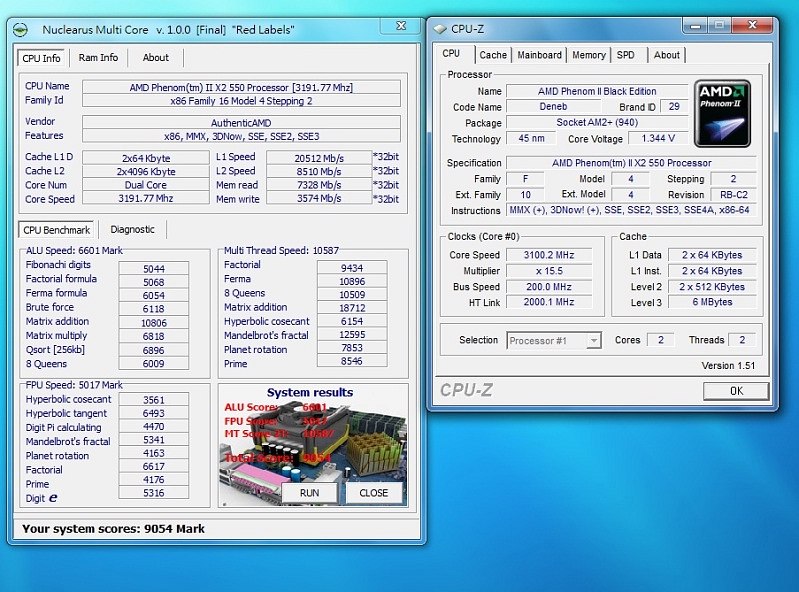Click the Threads count value in CPU-Z
799x592 pixels.
[x=742, y=340]
